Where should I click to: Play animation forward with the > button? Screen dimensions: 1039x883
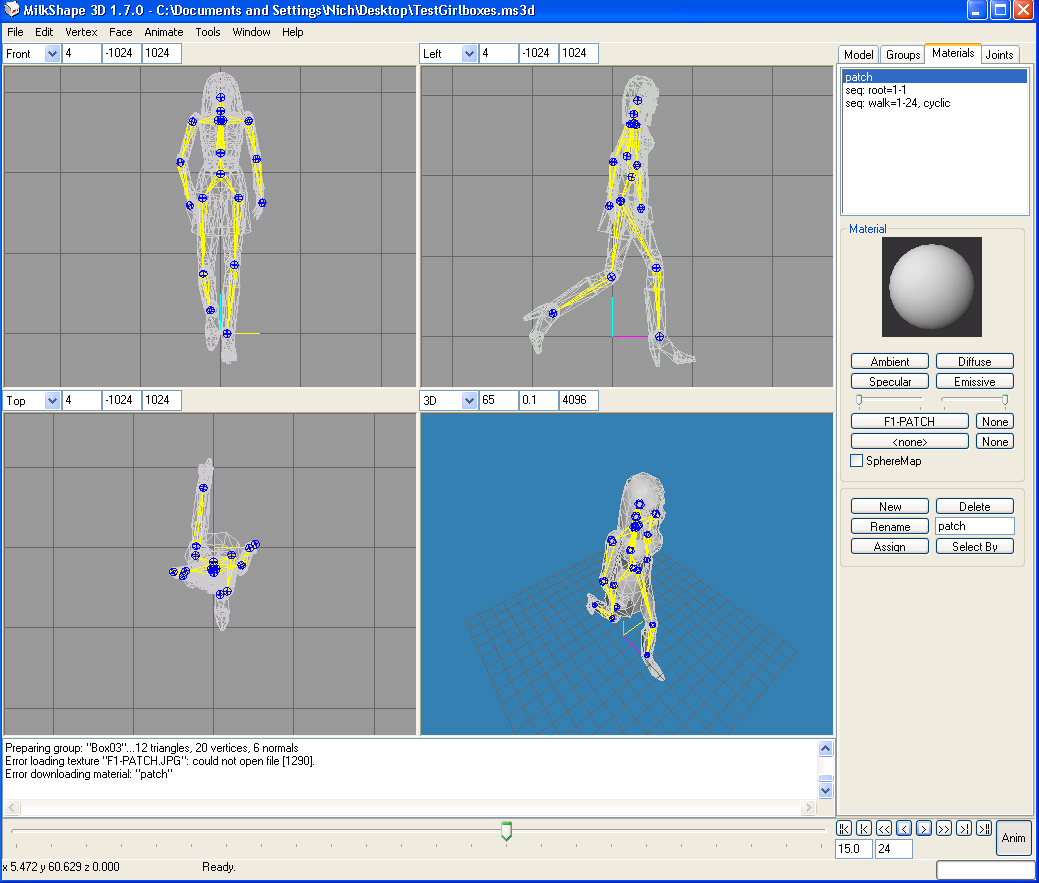tap(924, 828)
